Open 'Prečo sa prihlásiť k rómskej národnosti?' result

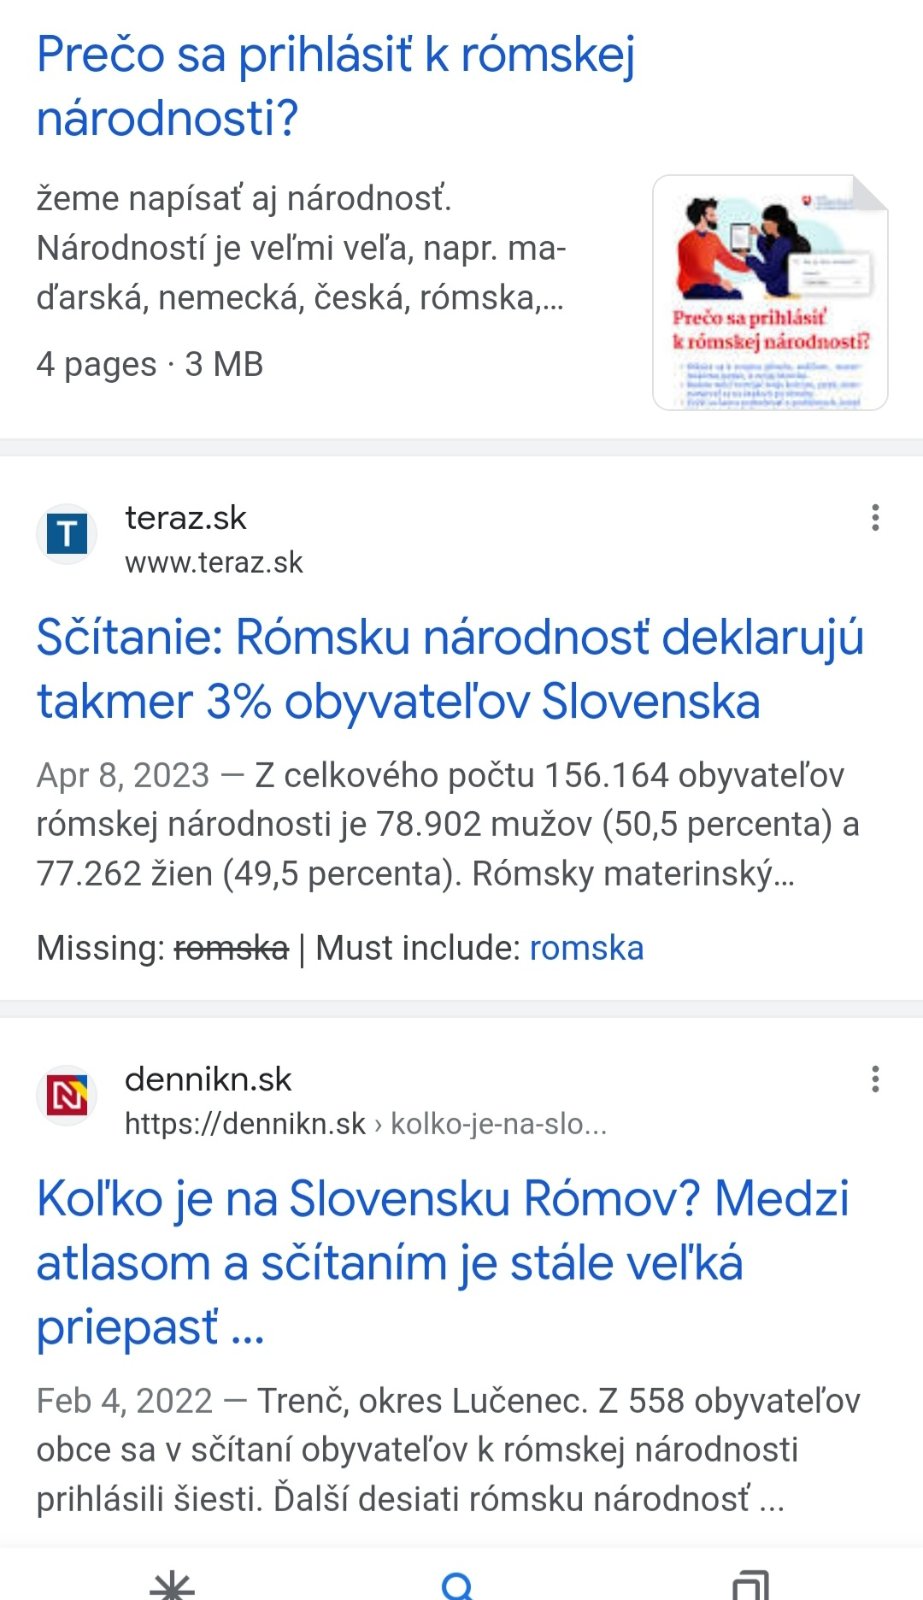[x=336, y=86]
